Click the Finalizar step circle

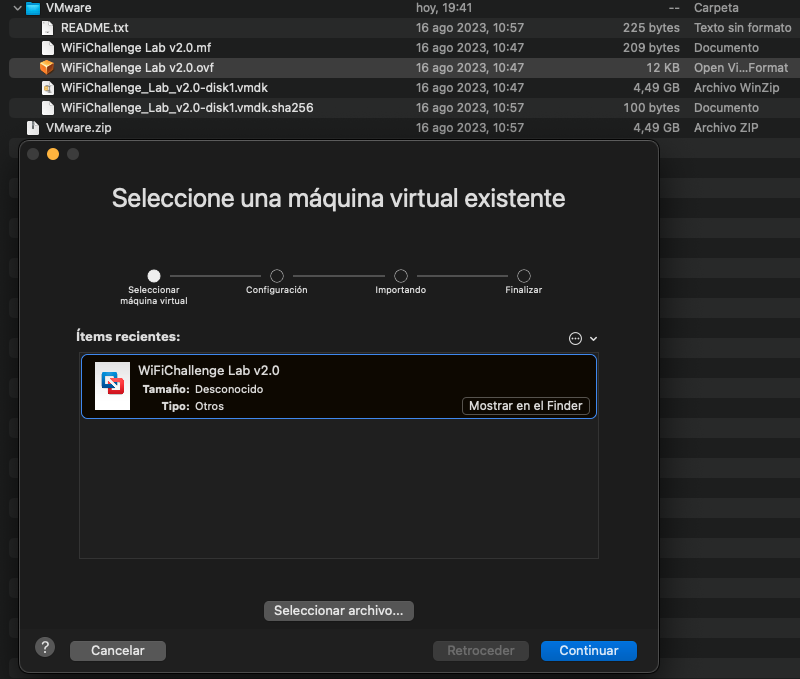[524, 276]
